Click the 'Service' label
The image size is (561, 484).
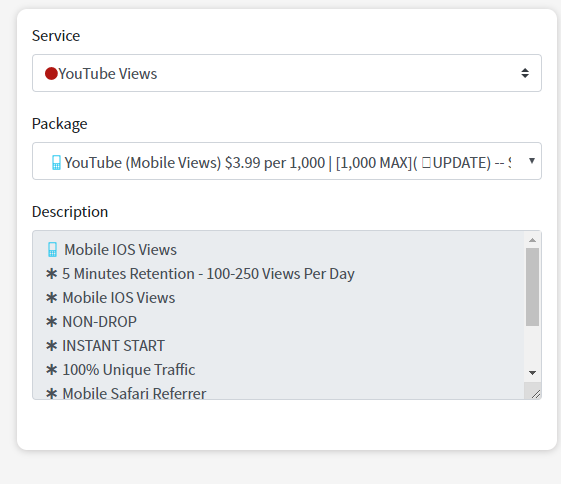click(x=56, y=35)
